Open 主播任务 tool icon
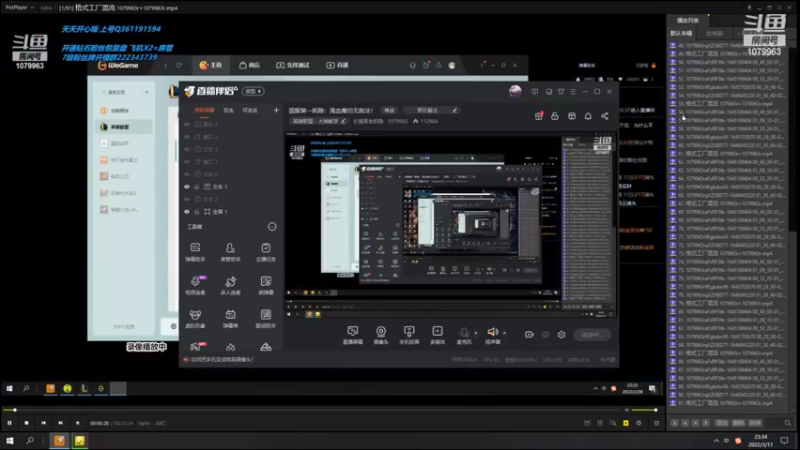800x450 pixels. (x=265, y=252)
